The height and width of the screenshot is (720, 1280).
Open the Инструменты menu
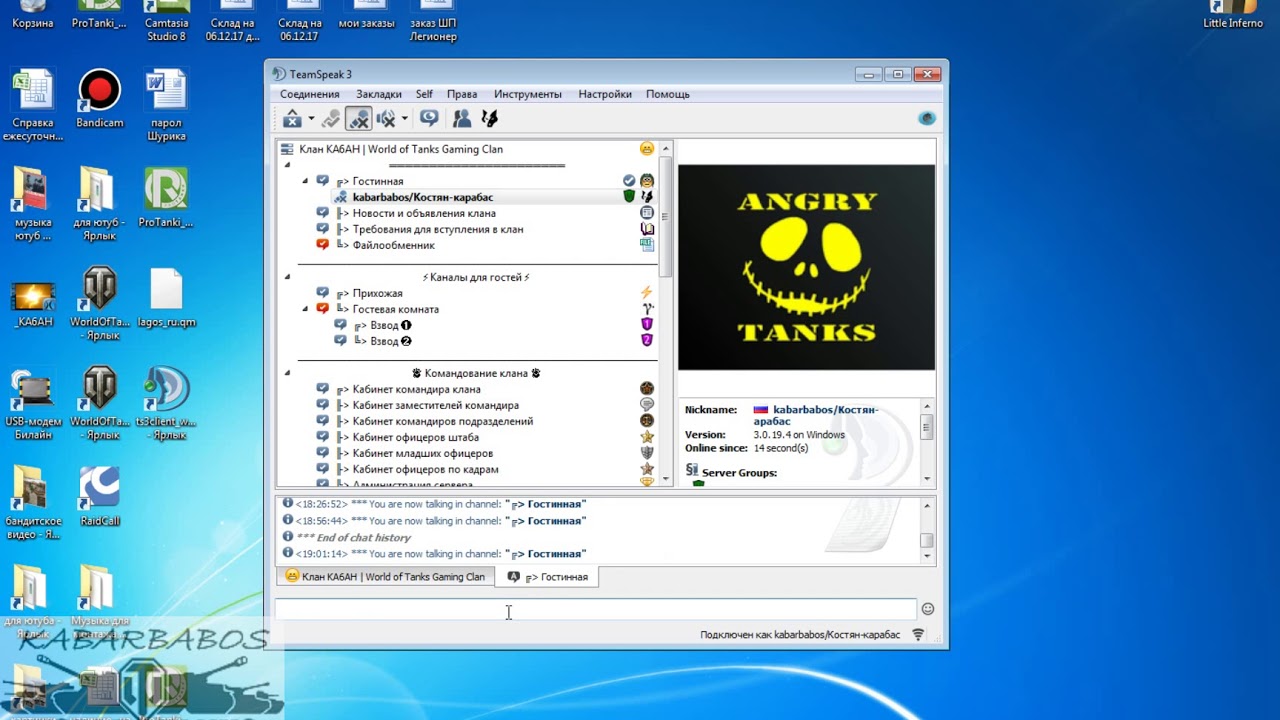(528, 94)
